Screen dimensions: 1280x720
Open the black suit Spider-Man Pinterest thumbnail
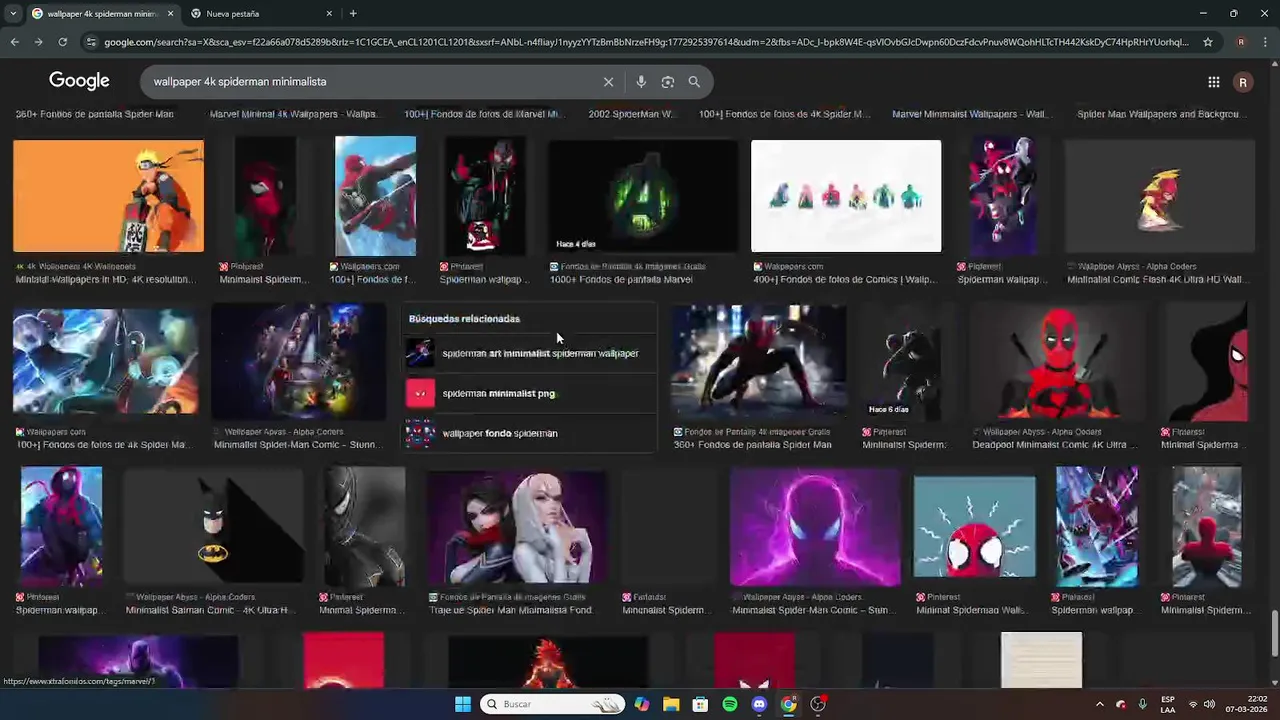pyautogui.click(x=364, y=526)
